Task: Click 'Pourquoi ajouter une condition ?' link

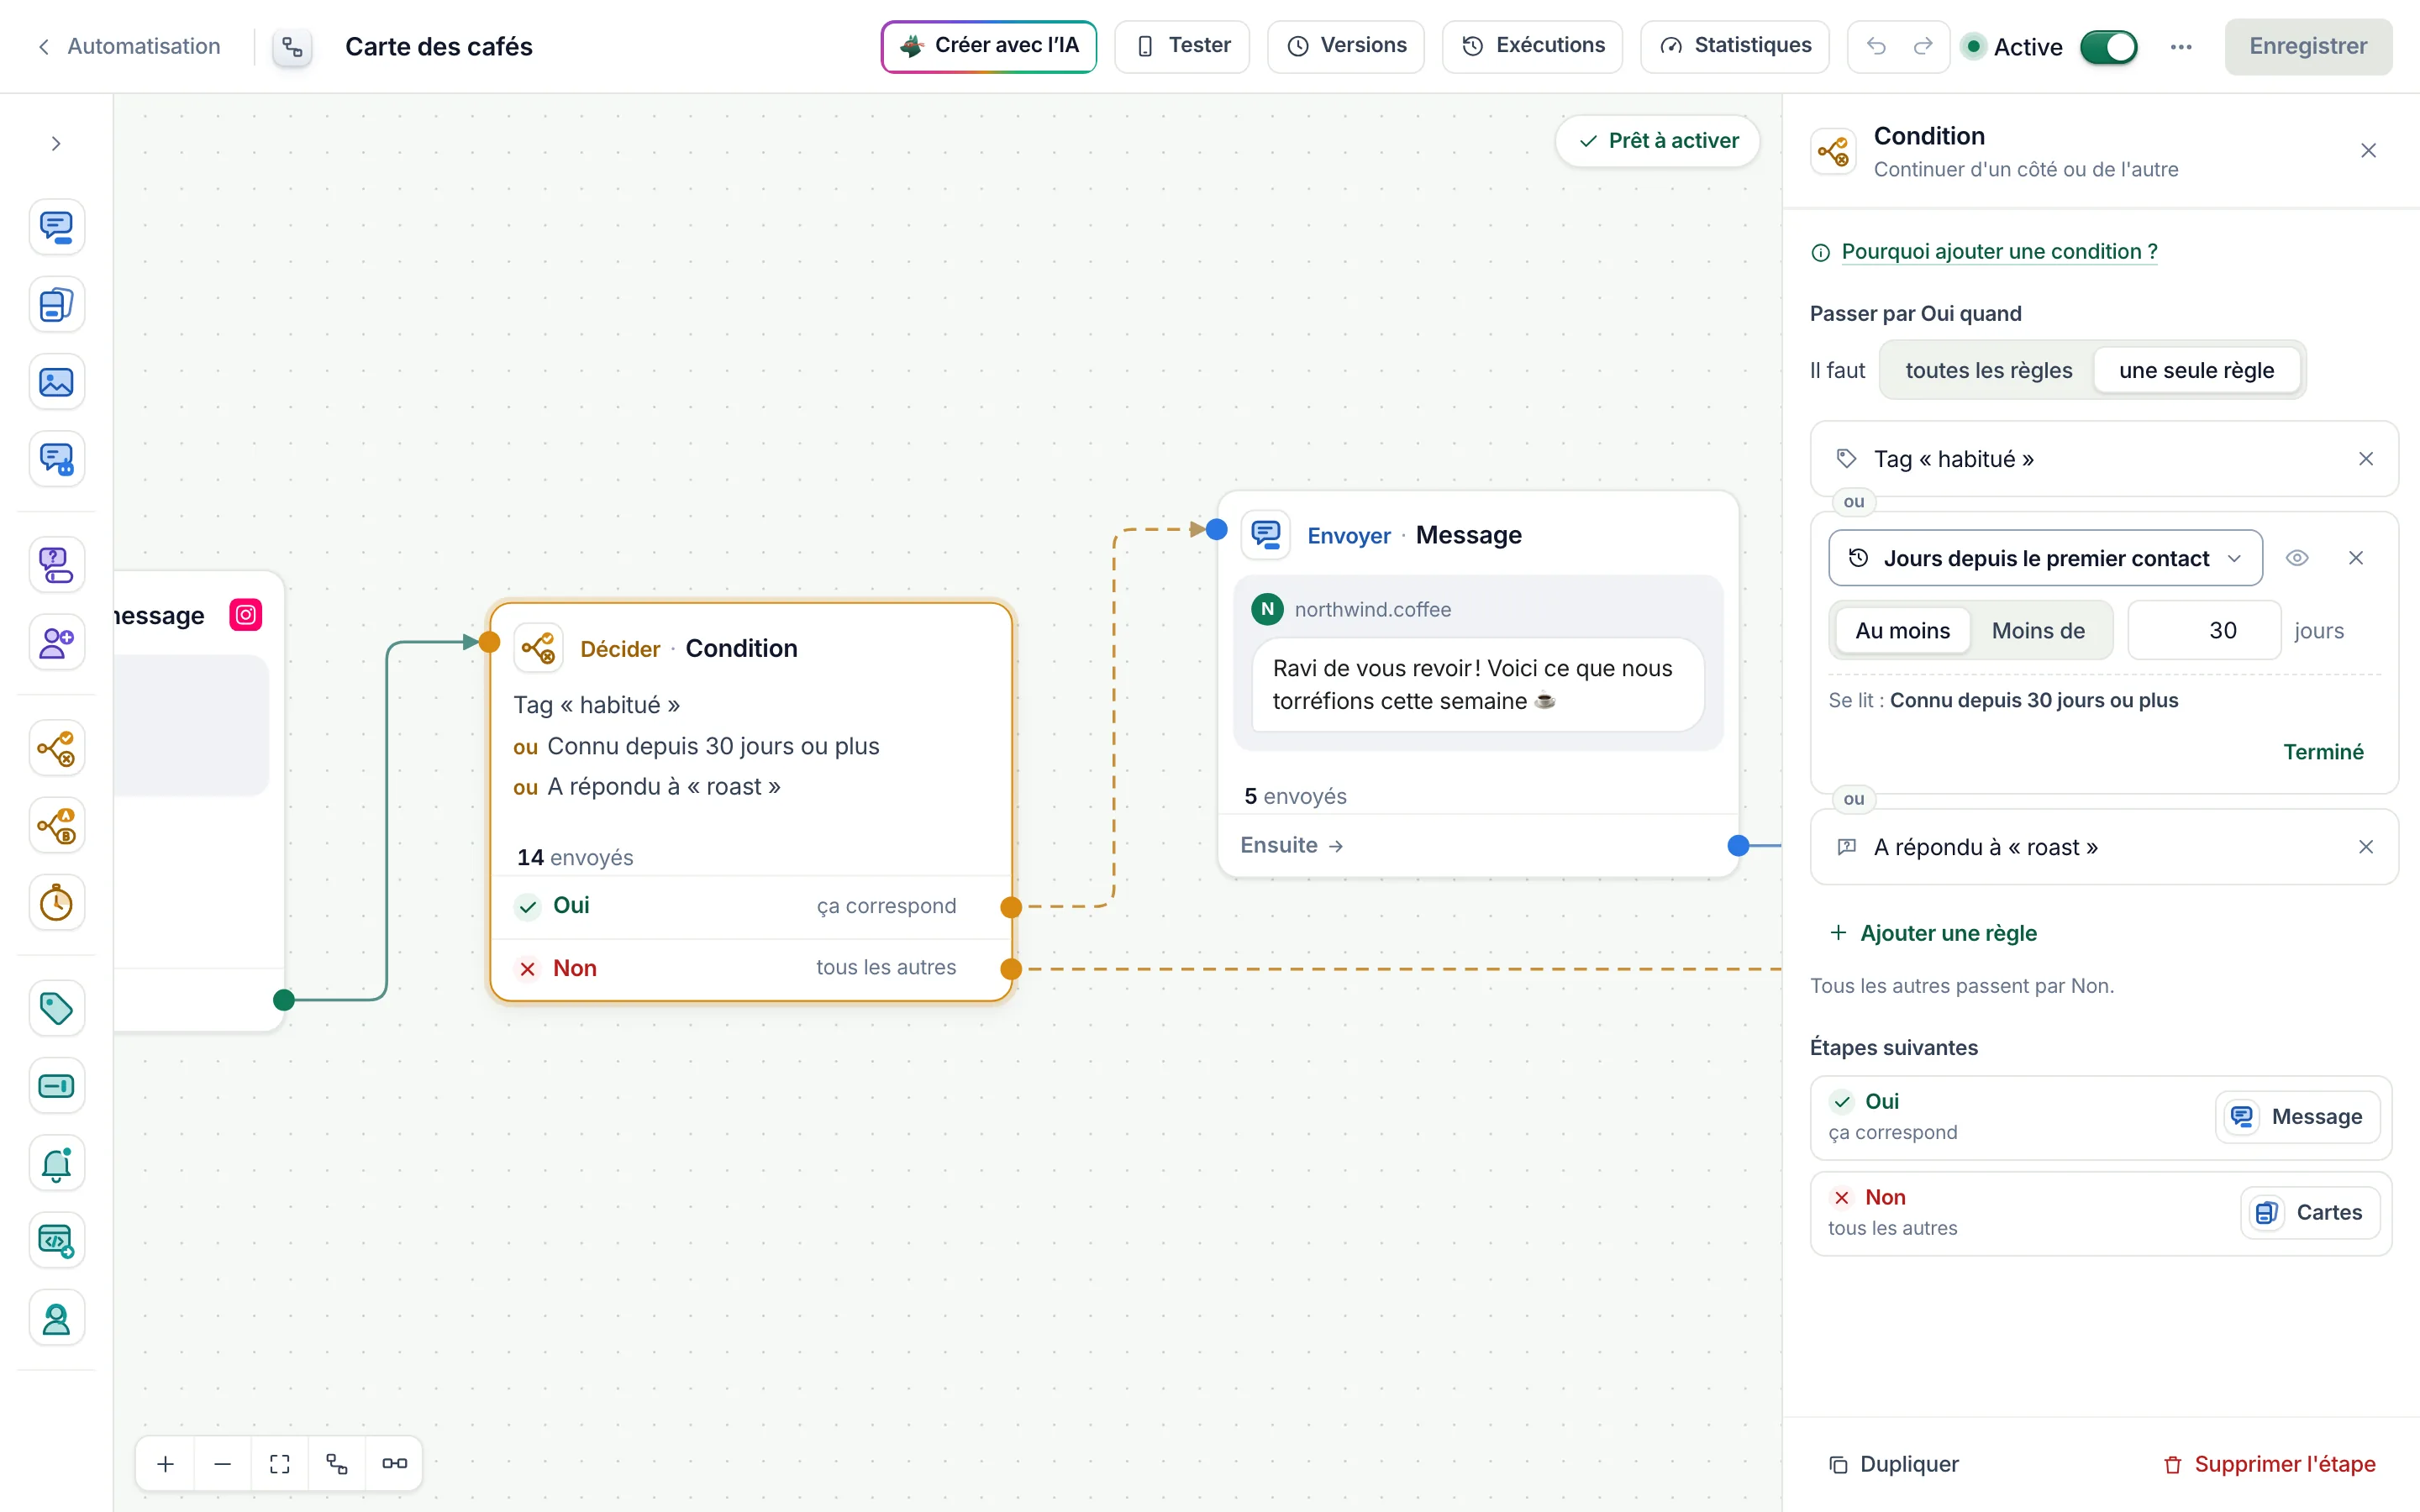Action: (1999, 252)
